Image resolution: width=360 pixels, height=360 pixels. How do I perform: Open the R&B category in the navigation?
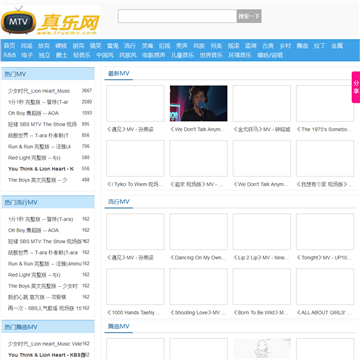coord(10,55)
